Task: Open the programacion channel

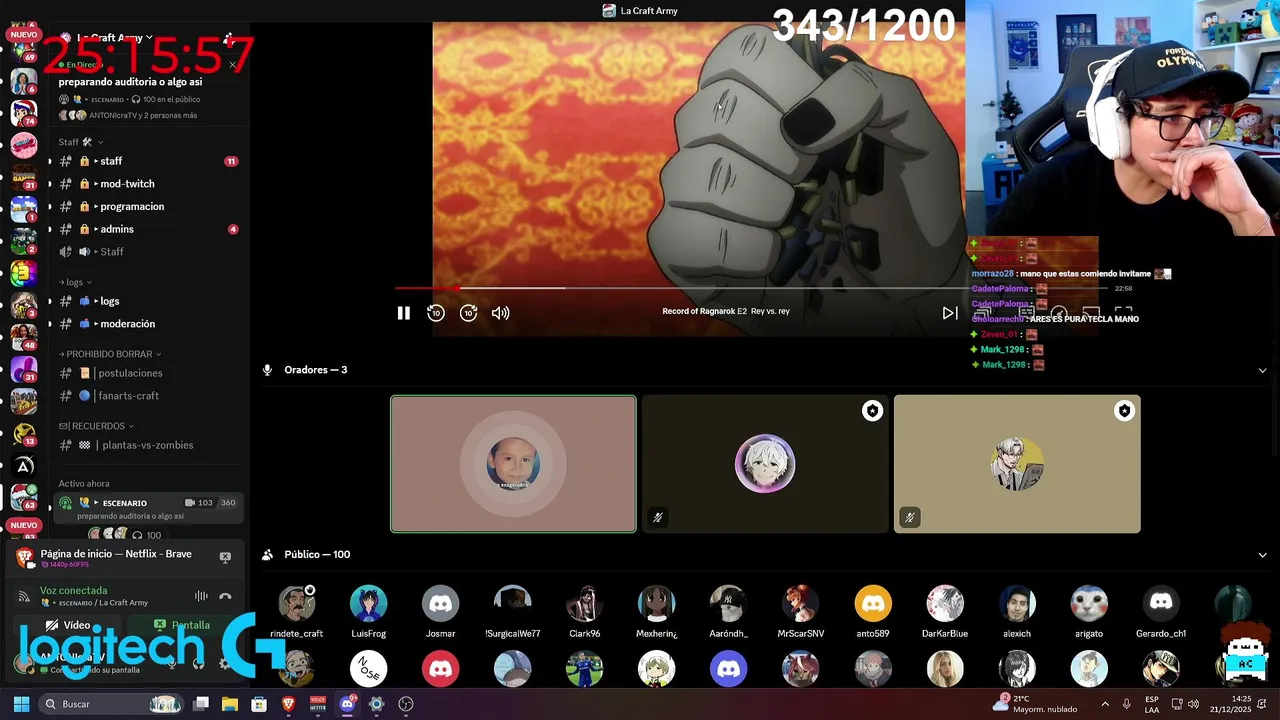Action: (146, 206)
